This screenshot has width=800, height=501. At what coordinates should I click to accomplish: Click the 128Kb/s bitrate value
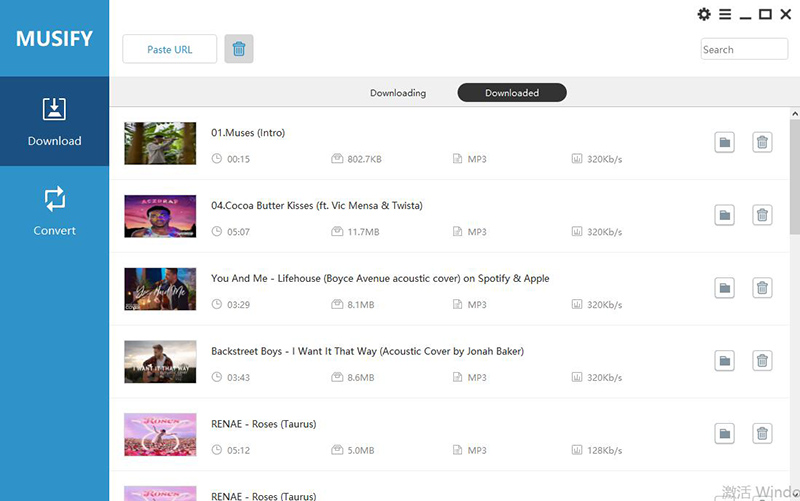(x=605, y=451)
